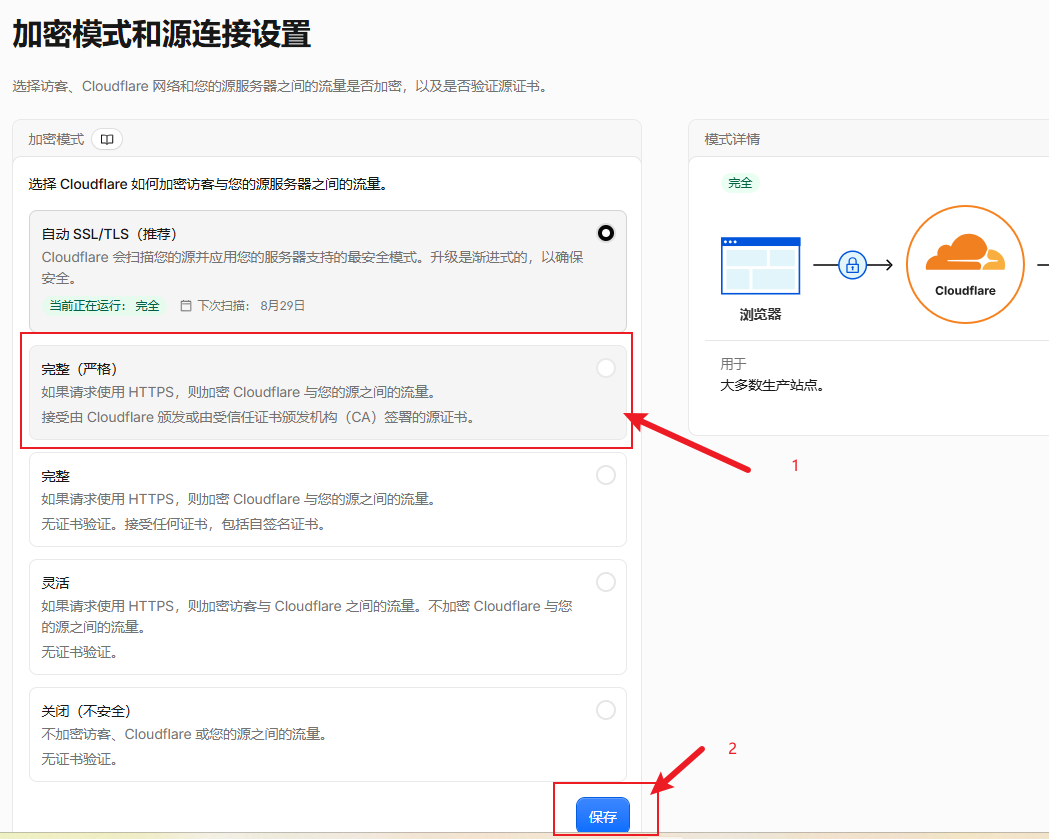Select the 关闭（不安全）radio button
1049x839 pixels.
[x=605, y=710]
